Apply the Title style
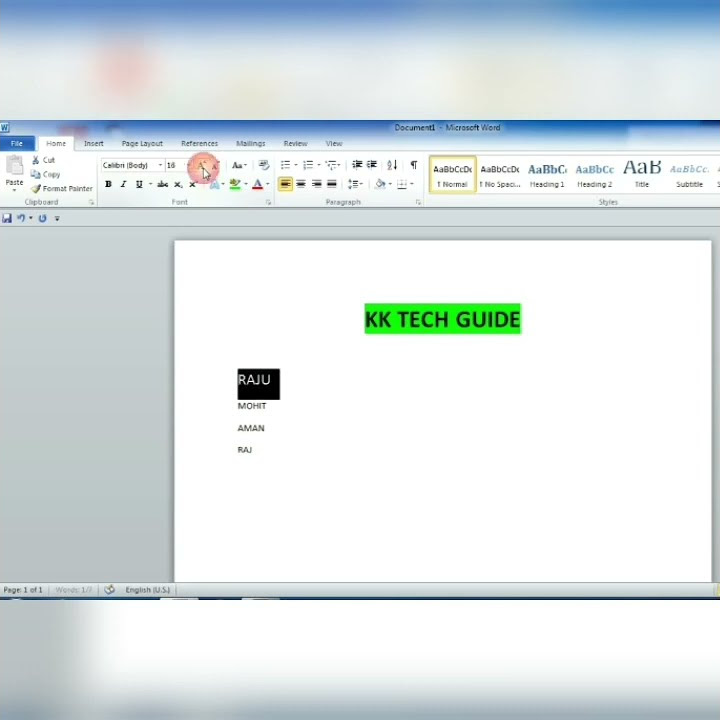 coord(641,174)
